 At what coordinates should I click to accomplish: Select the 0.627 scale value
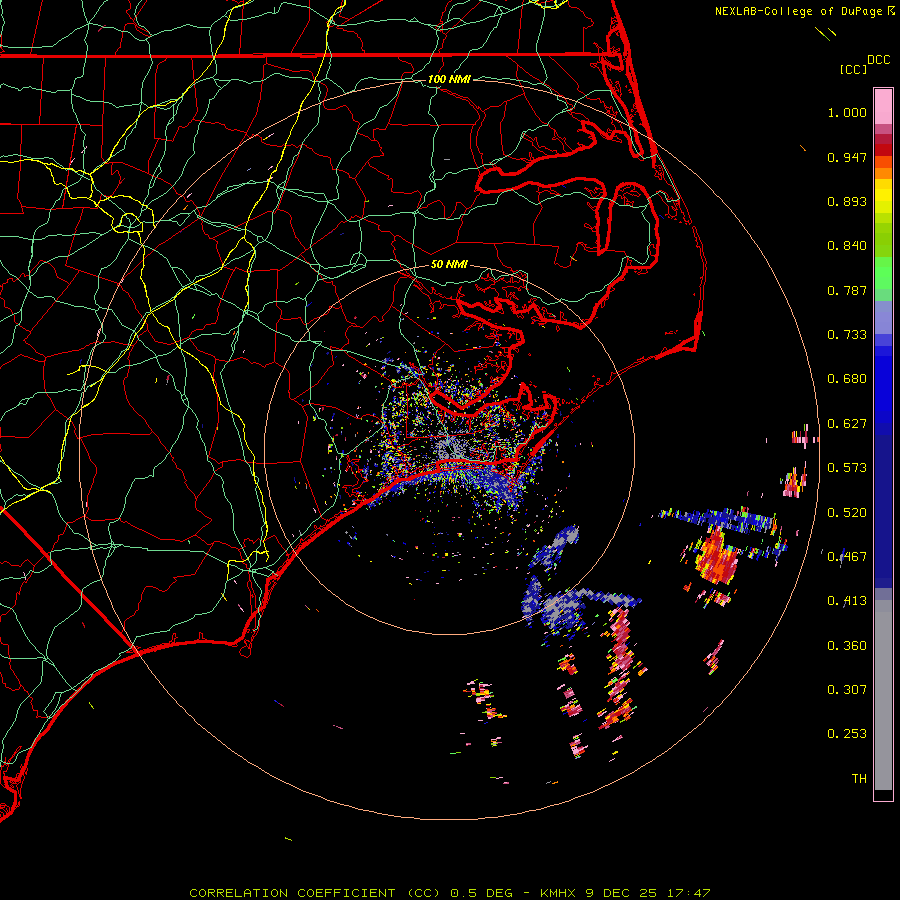click(847, 424)
